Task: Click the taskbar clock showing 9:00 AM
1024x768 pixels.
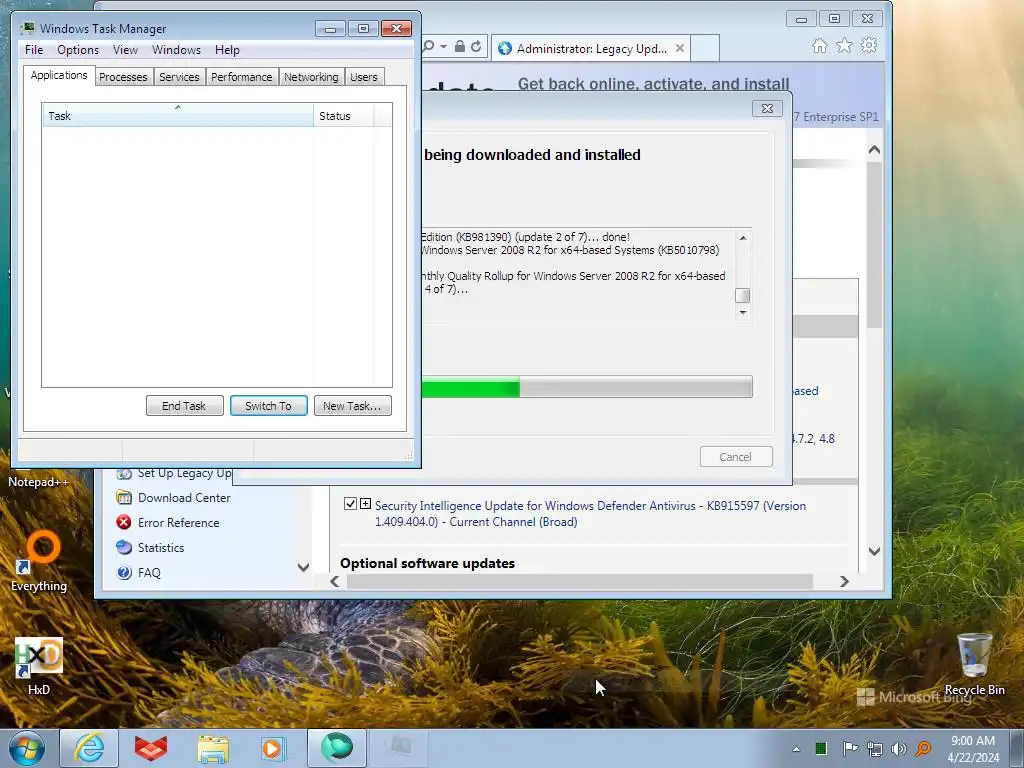Action: pos(973,748)
